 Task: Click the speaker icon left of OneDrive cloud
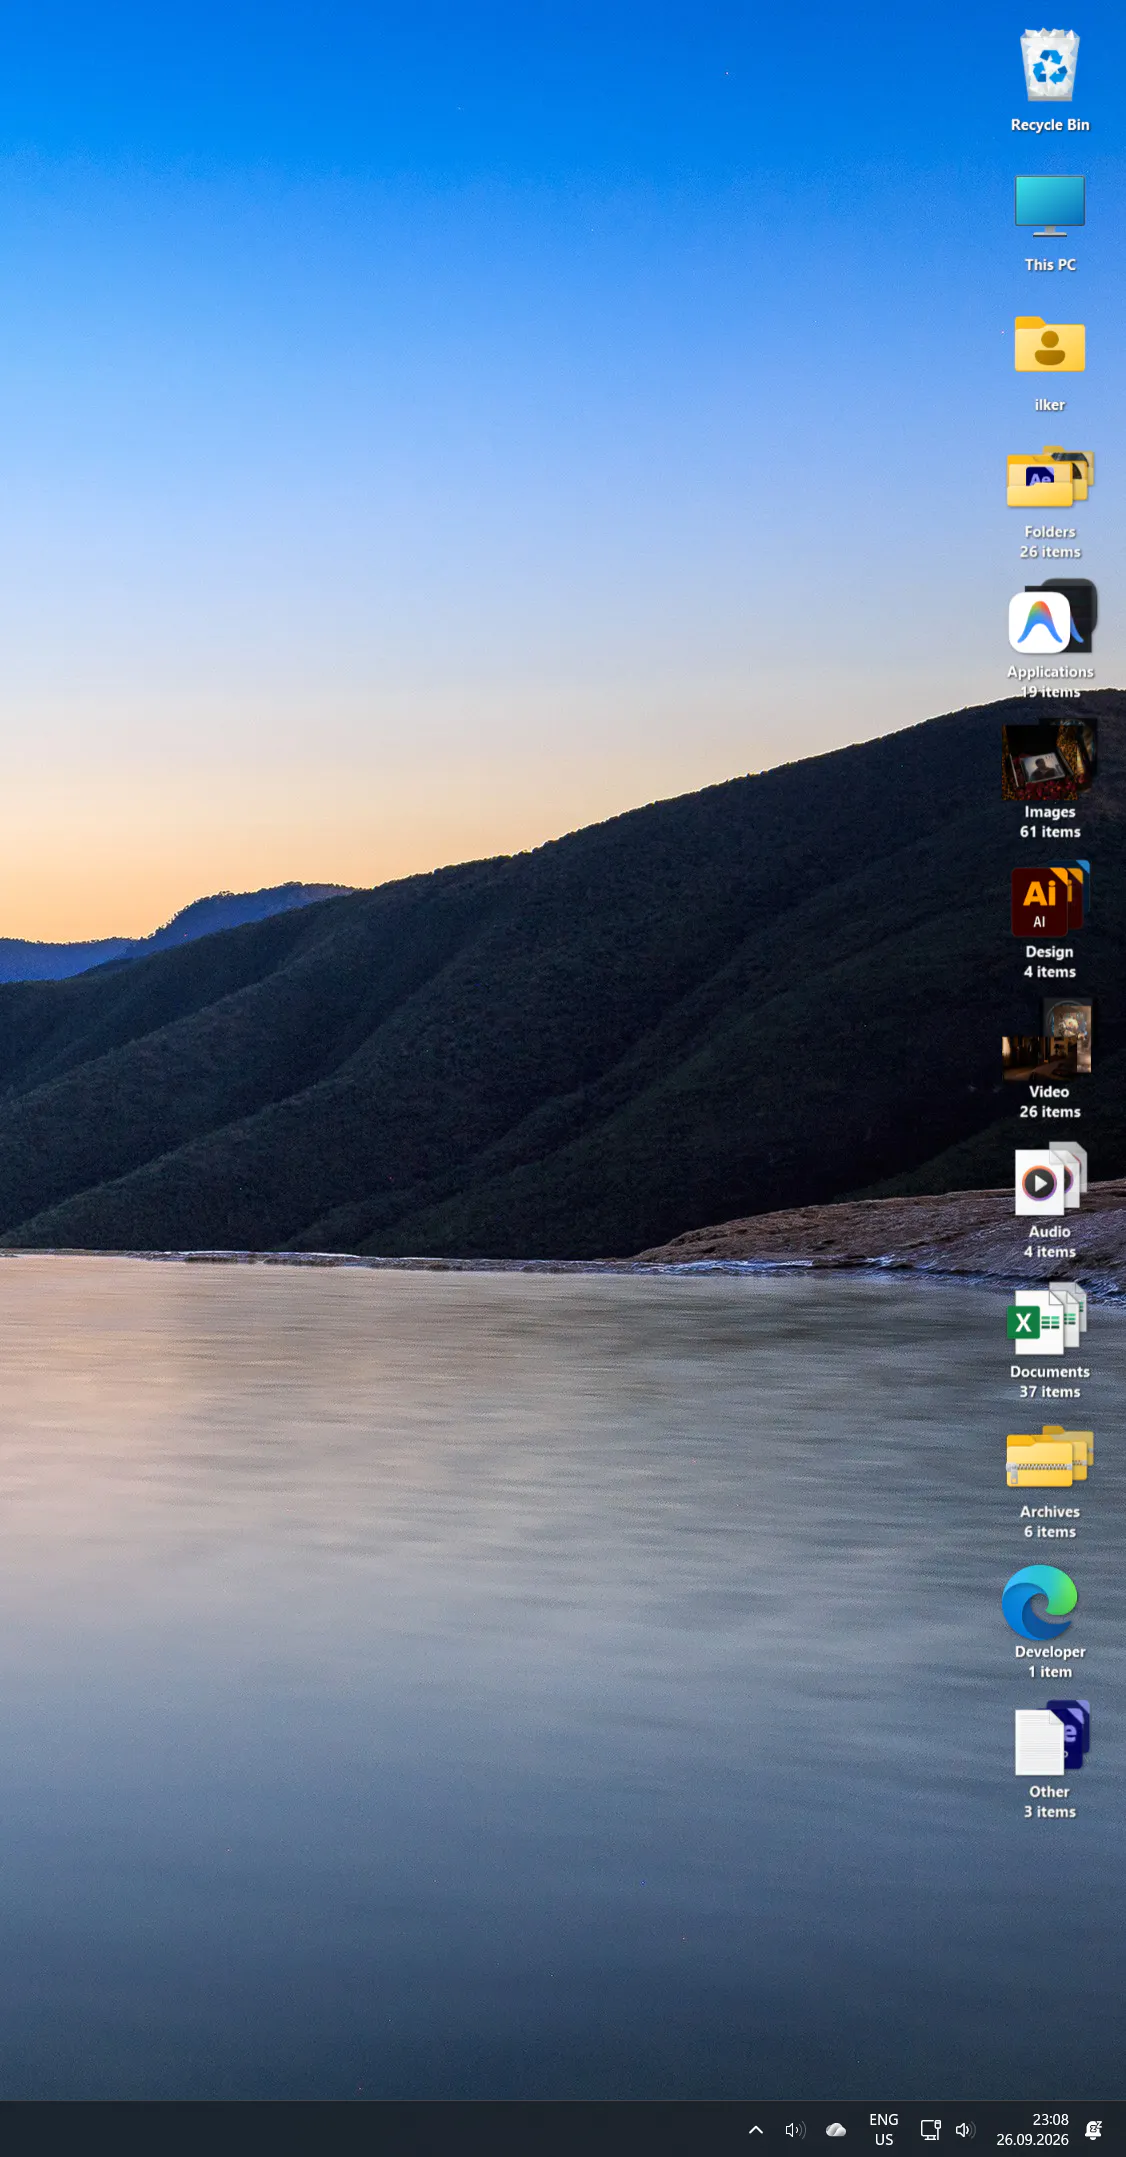click(795, 2130)
